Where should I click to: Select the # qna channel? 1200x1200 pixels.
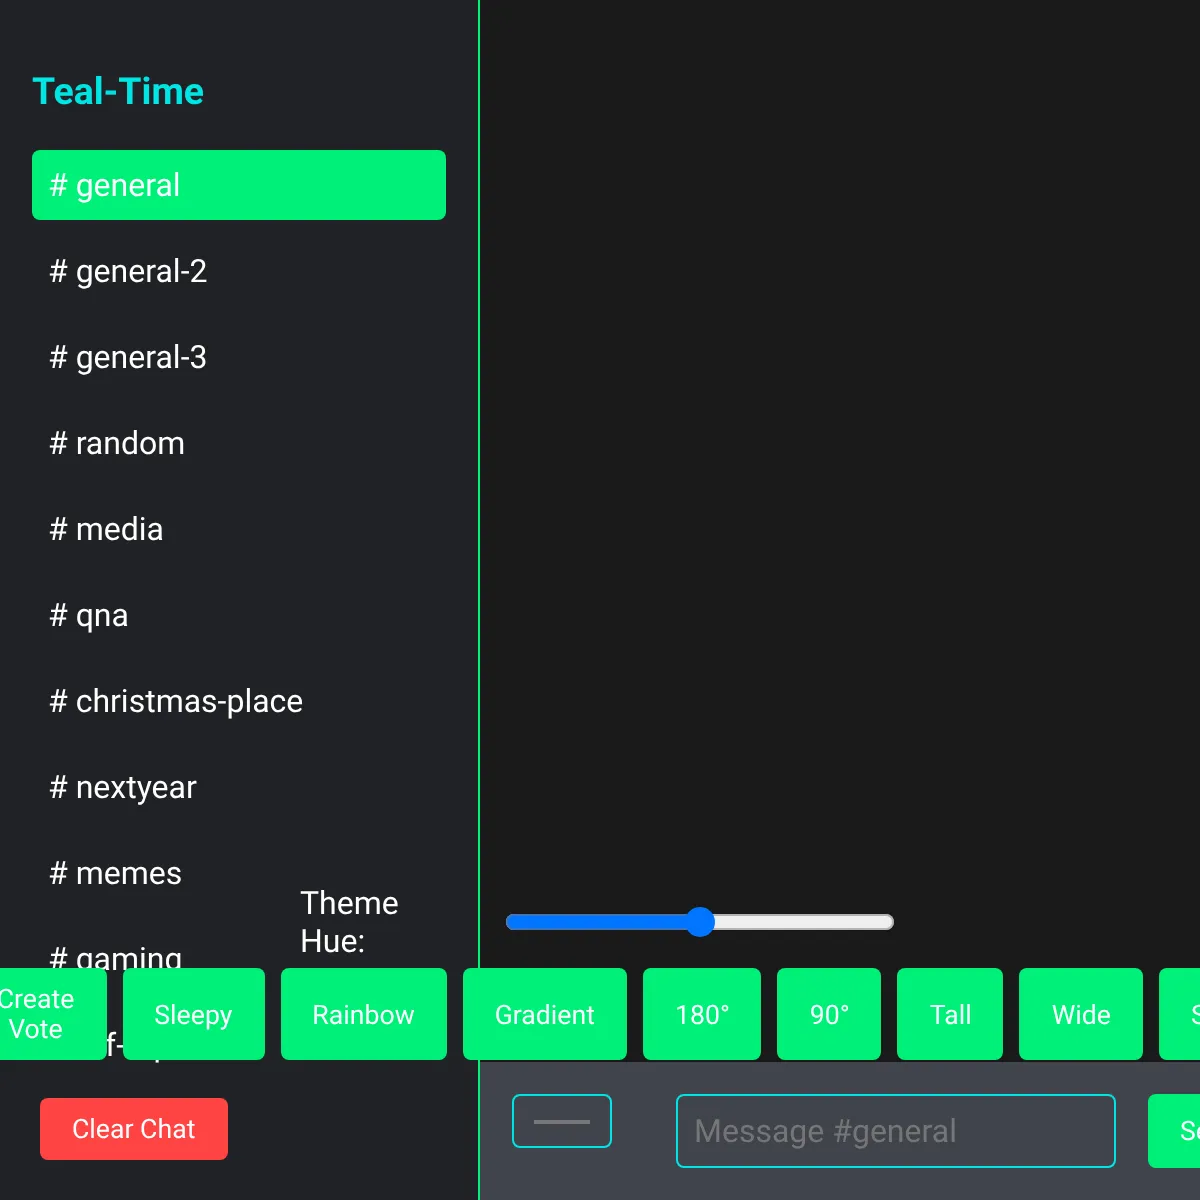click(x=239, y=615)
